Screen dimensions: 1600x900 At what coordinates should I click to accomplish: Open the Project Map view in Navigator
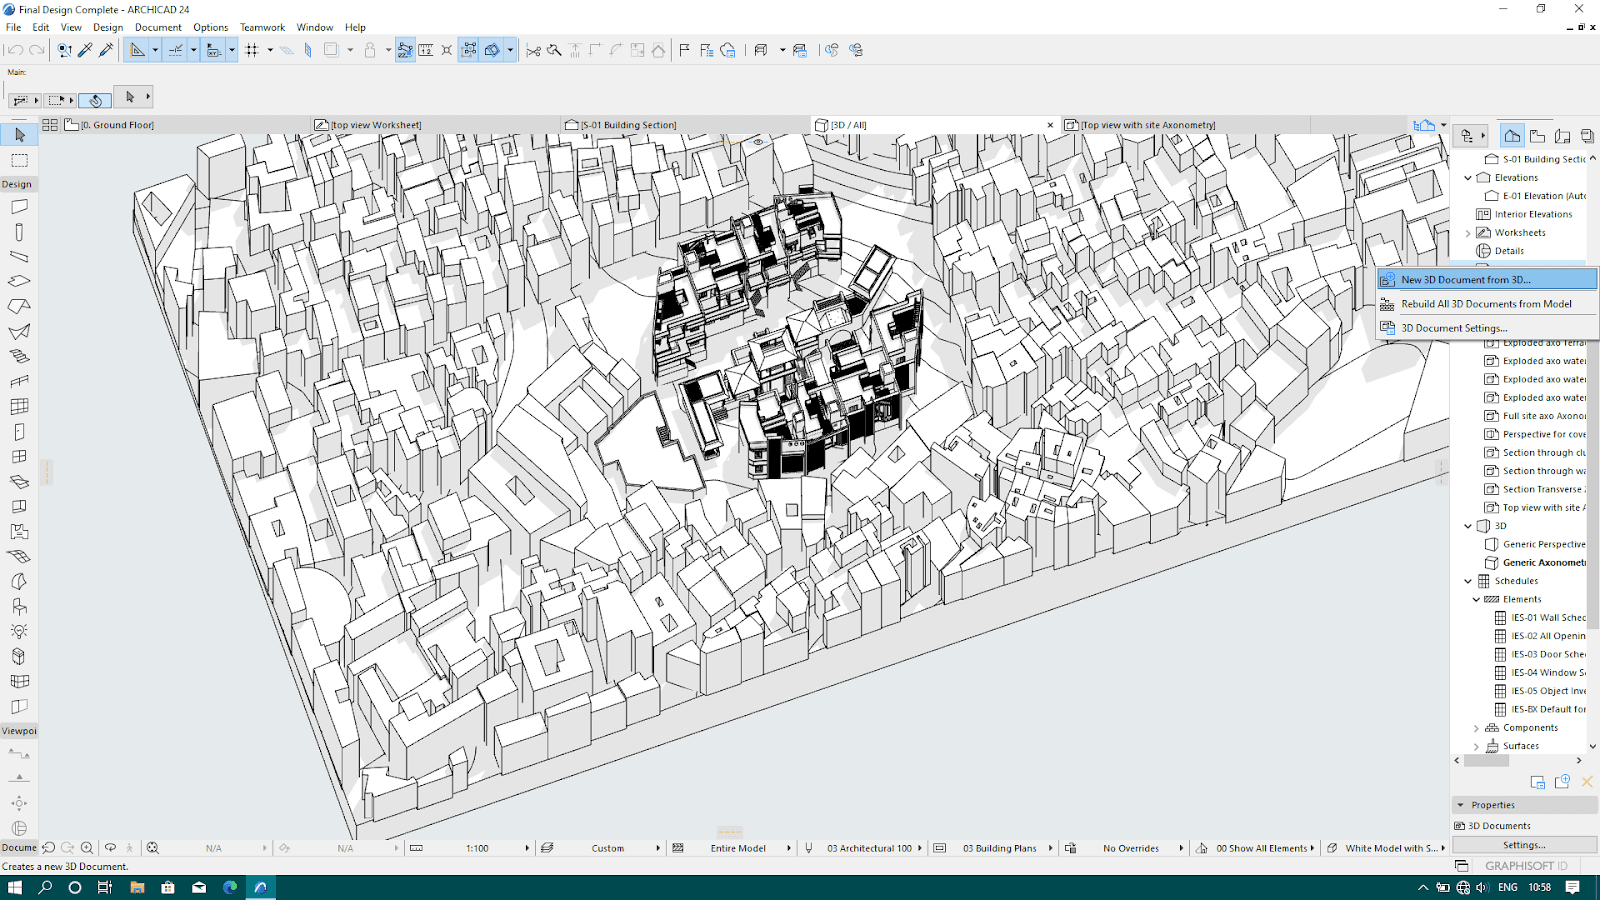point(1512,136)
